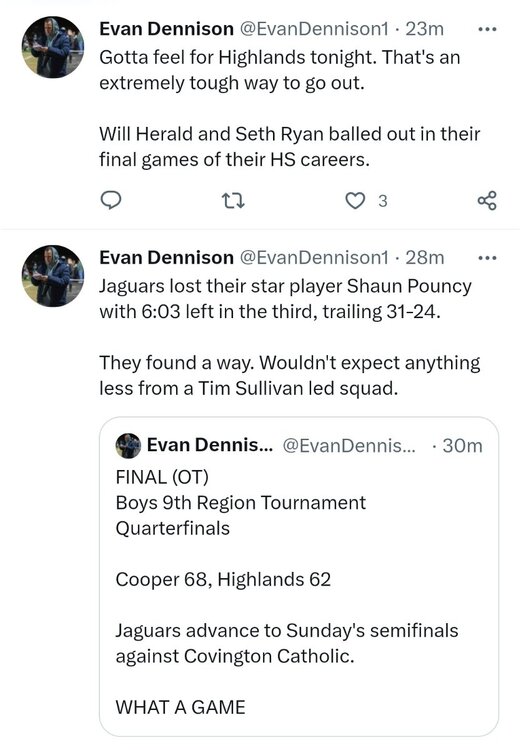Reply to the Highlands tweet

pyautogui.click(x=111, y=200)
